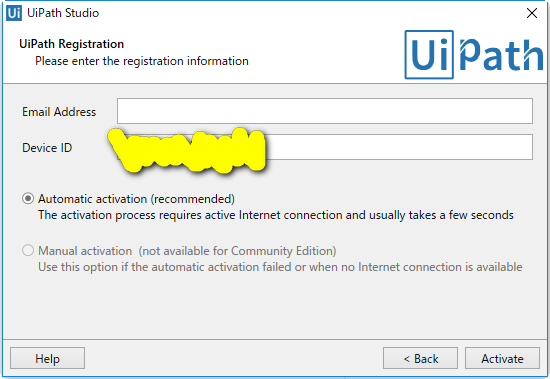Image resolution: width=550 pixels, height=379 pixels.
Task: Click the boxed Ui part of logo
Action: [x=429, y=54]
